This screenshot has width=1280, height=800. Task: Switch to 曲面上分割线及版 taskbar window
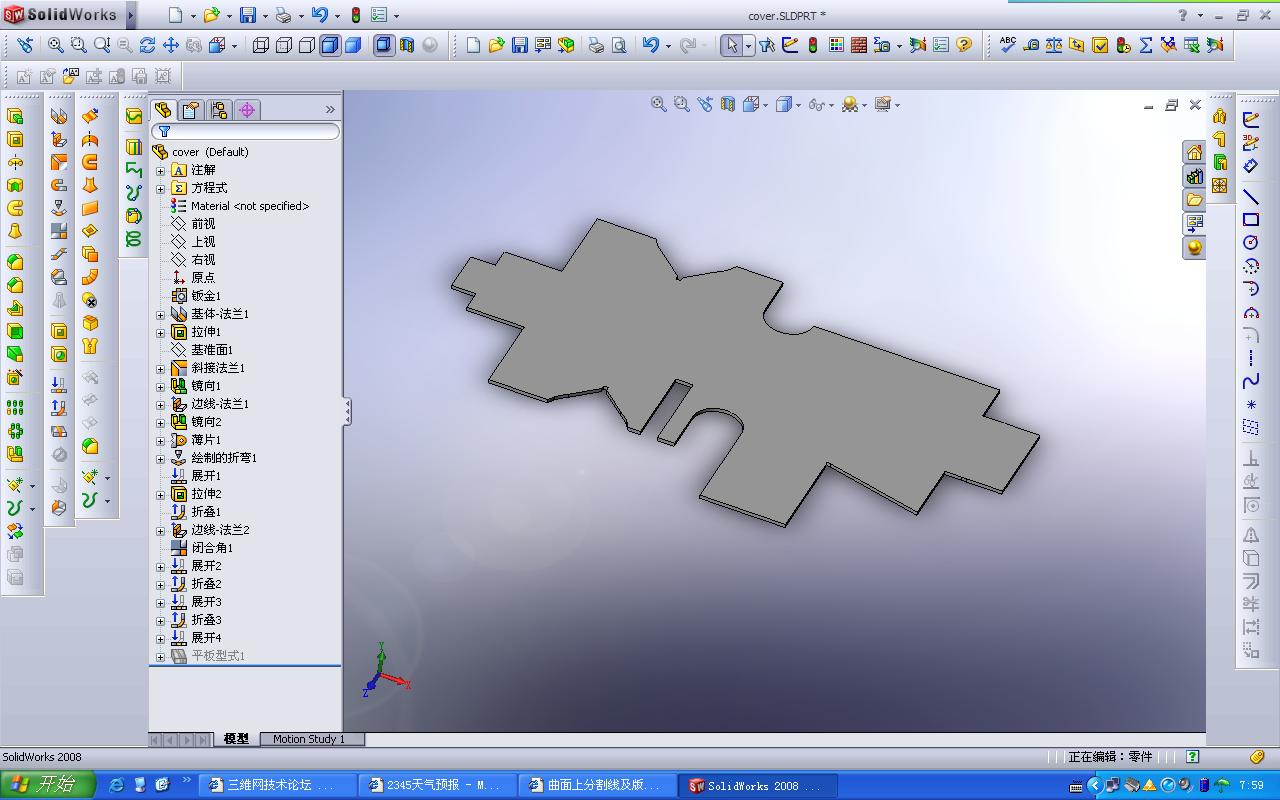[597, 786]
